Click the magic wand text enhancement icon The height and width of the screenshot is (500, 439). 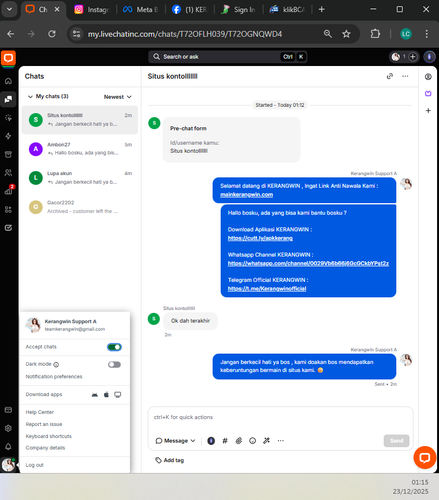coord(266,441)
